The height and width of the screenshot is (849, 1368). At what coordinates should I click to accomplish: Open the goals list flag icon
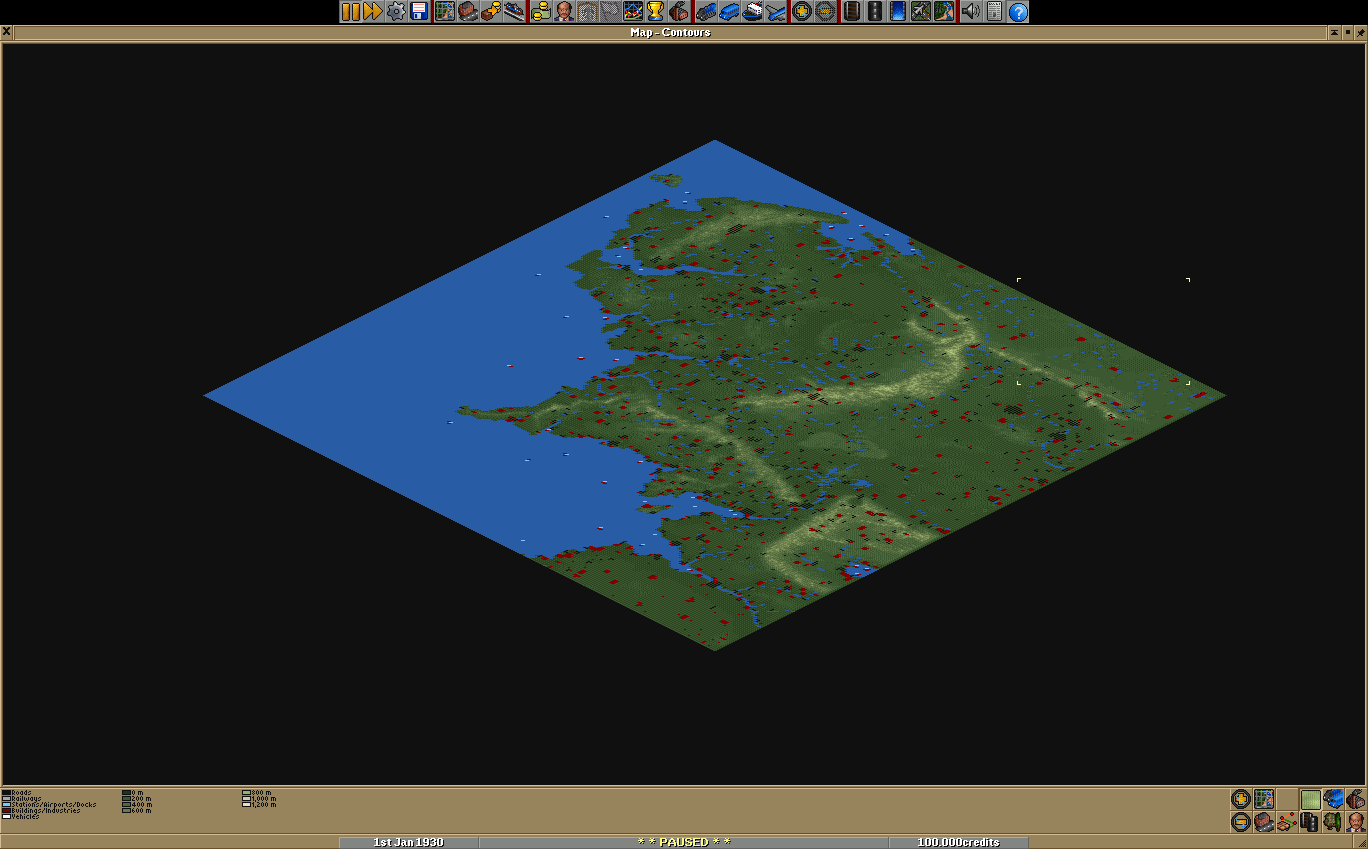pos(609,12)
